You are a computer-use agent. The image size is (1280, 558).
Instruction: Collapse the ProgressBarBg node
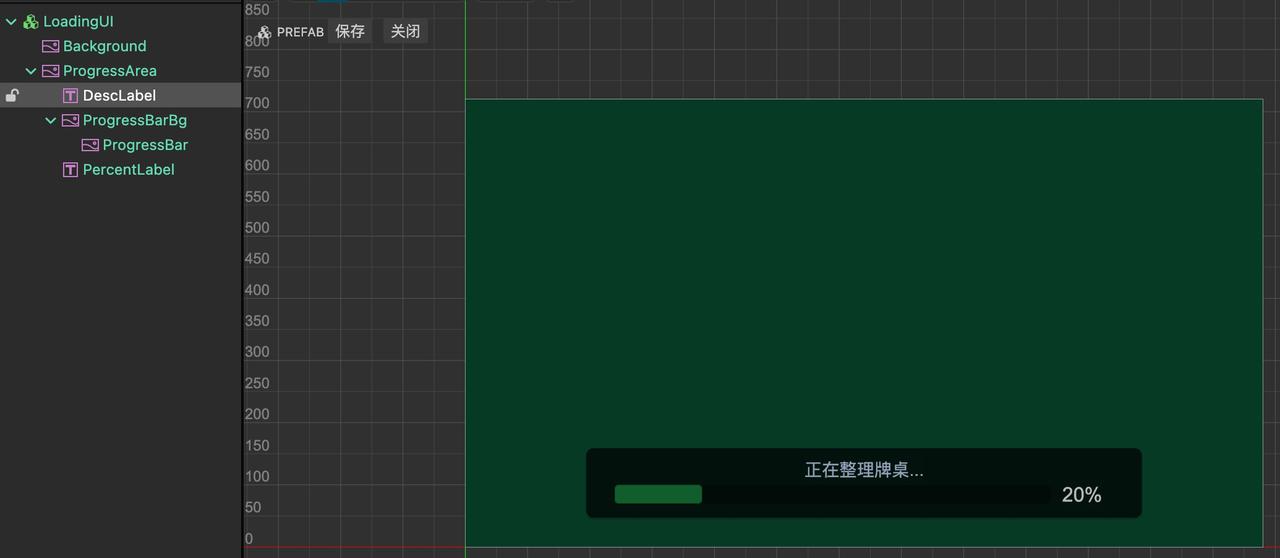51,120
